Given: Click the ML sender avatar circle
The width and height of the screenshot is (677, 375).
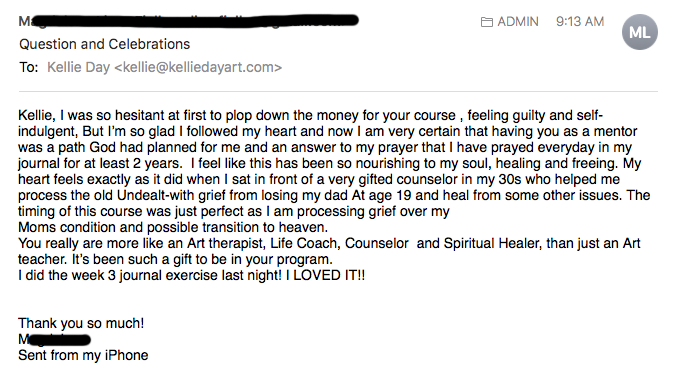Looking at the screenshot, I should pos(639,32).
